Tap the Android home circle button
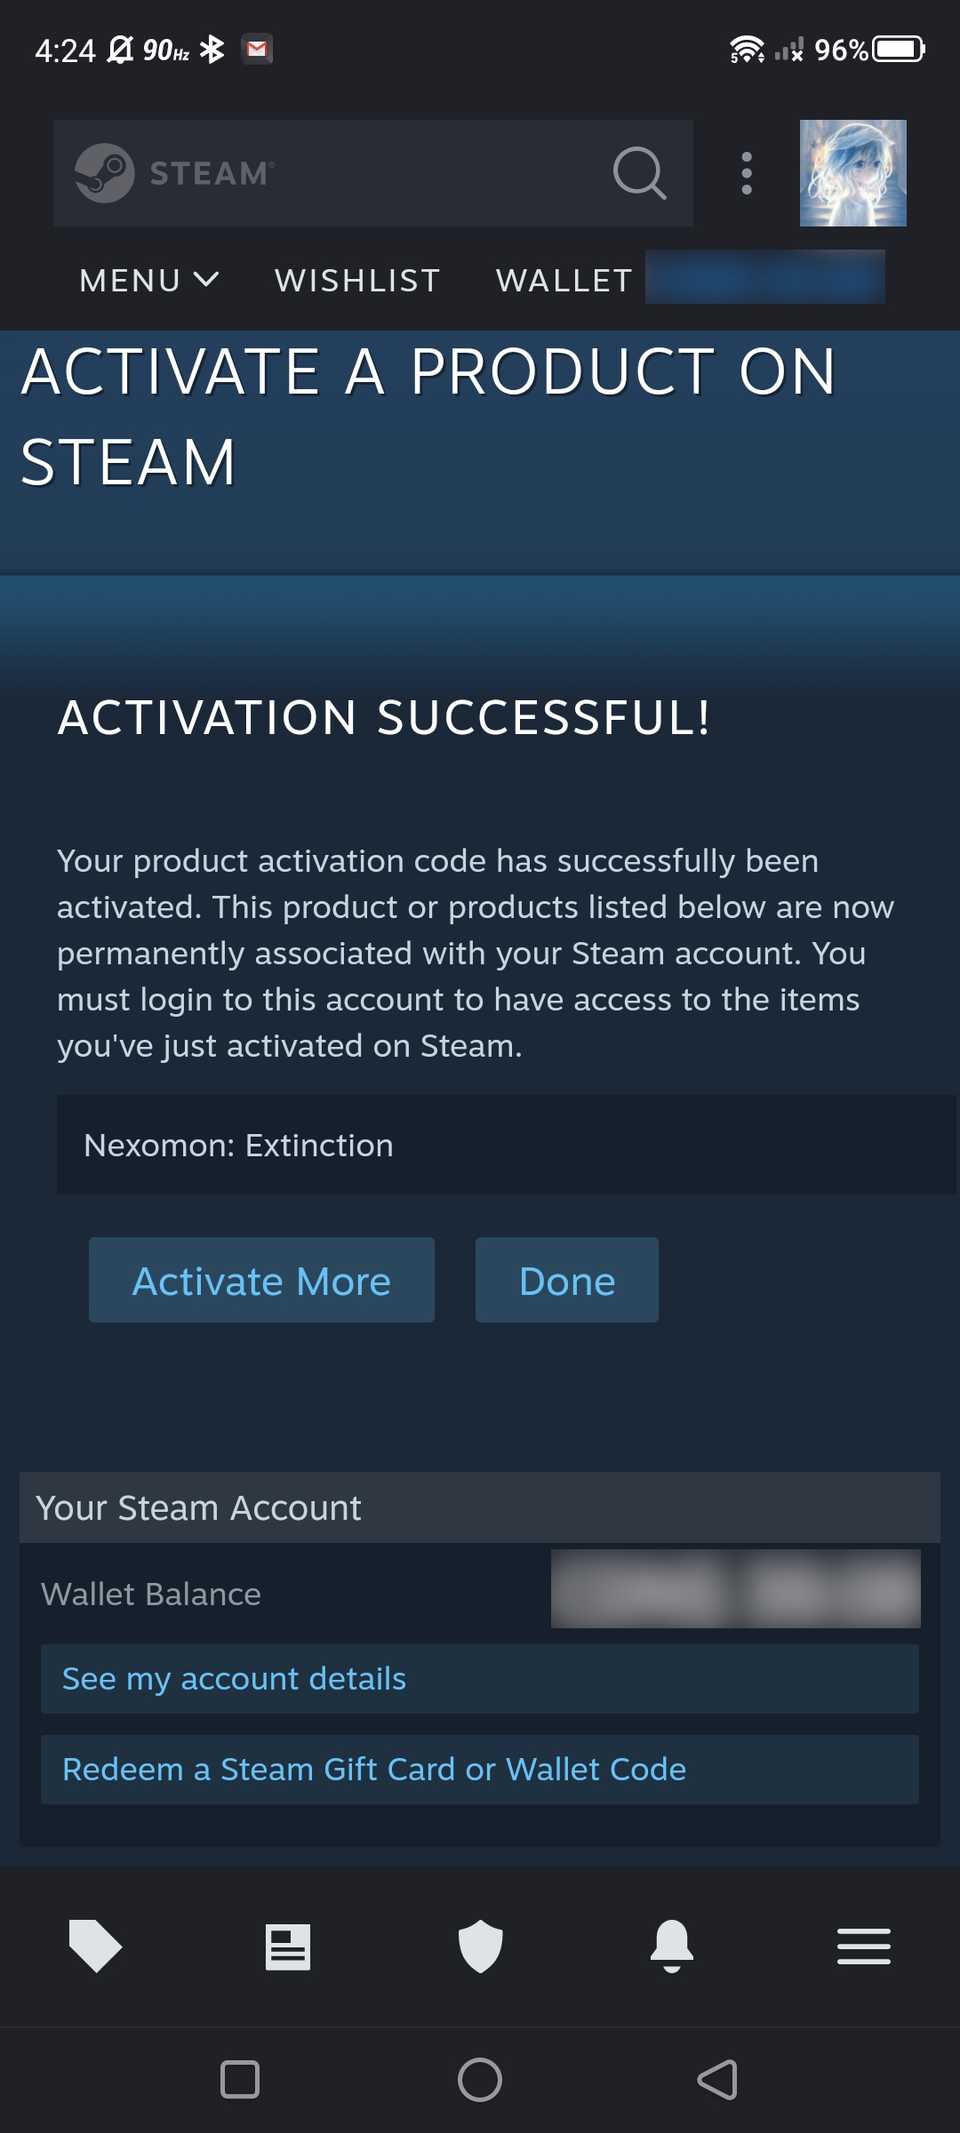The height and width of the screenshot is (2133, 960). 480,2080
